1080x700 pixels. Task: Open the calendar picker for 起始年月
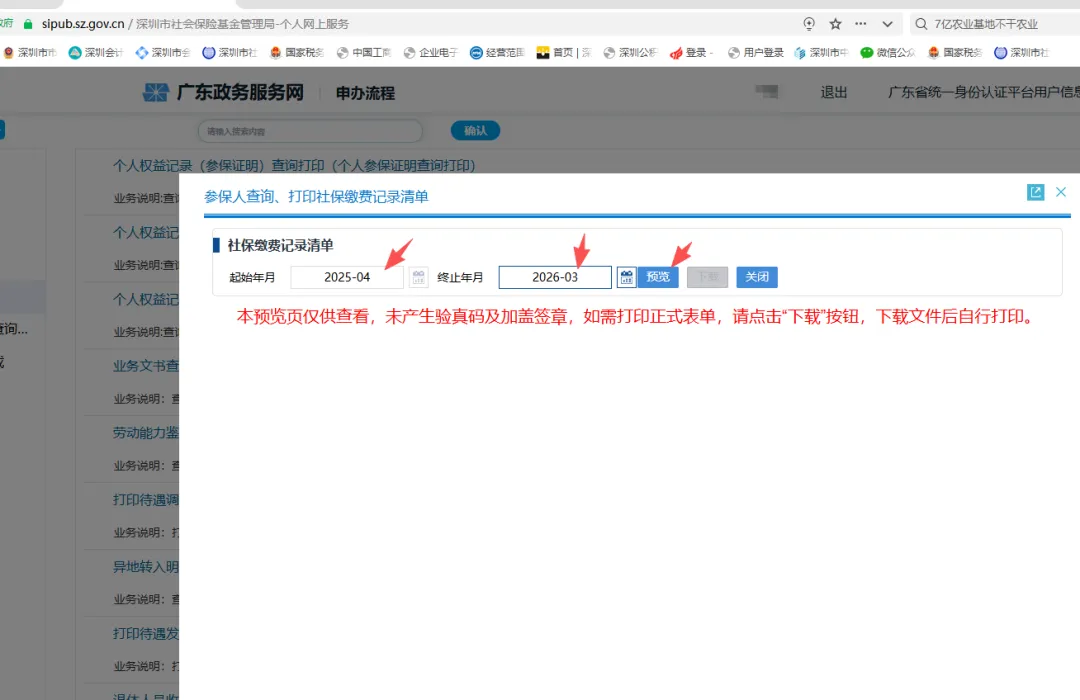click(419, 277)
